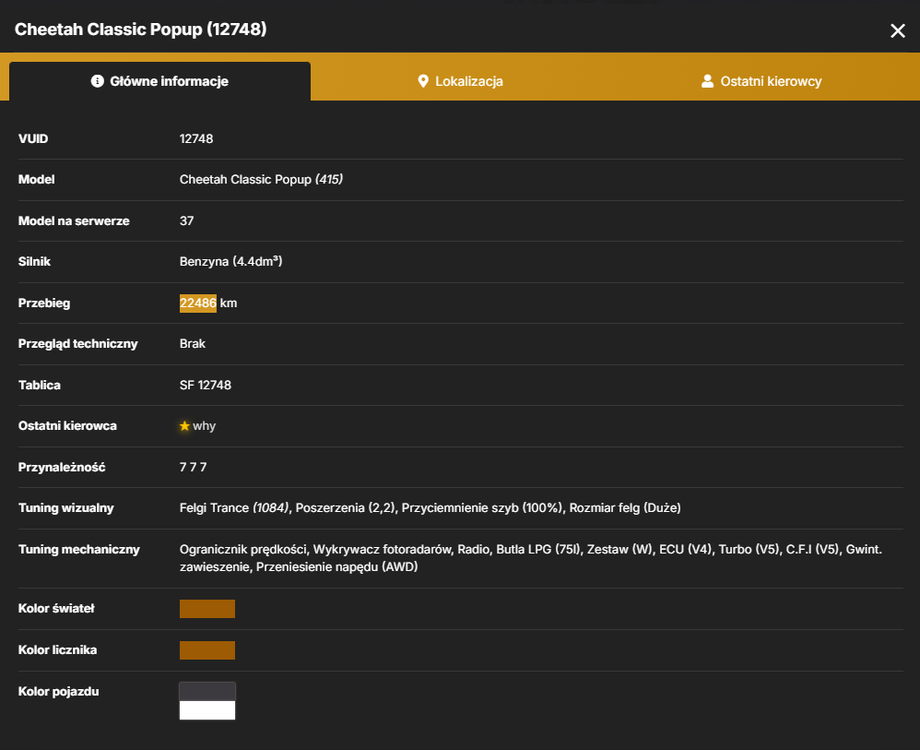The width and height of the screenshot is (920, 750).
Task: Click the white Kolor pojazdu swatch
Action: click(207, 710)
